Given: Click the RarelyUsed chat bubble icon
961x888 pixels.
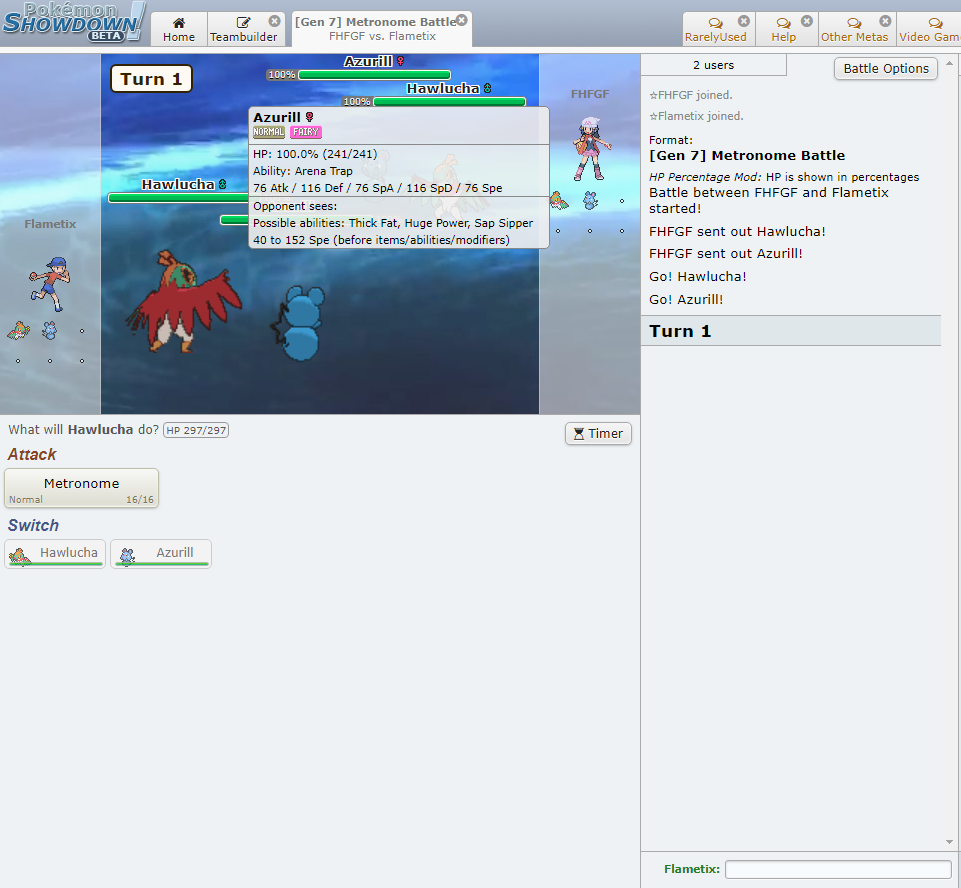Looking at the screenshot, I should [x=715, y=23].
